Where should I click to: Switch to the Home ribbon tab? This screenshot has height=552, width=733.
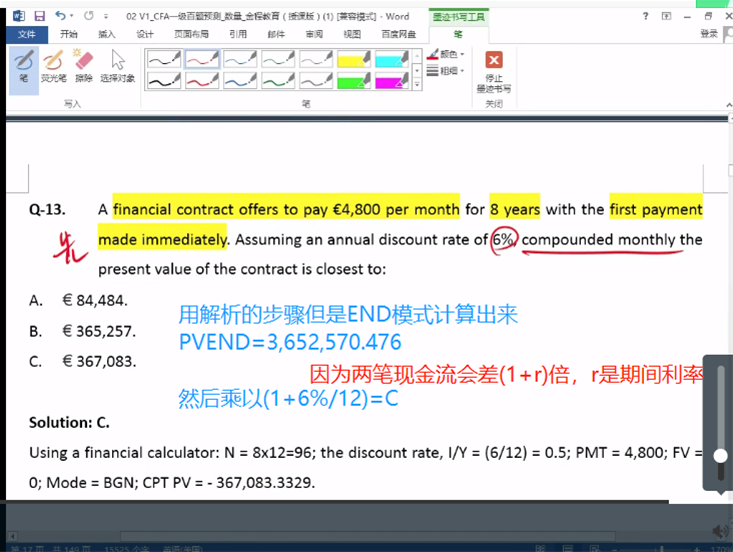[x=69, y=34]
